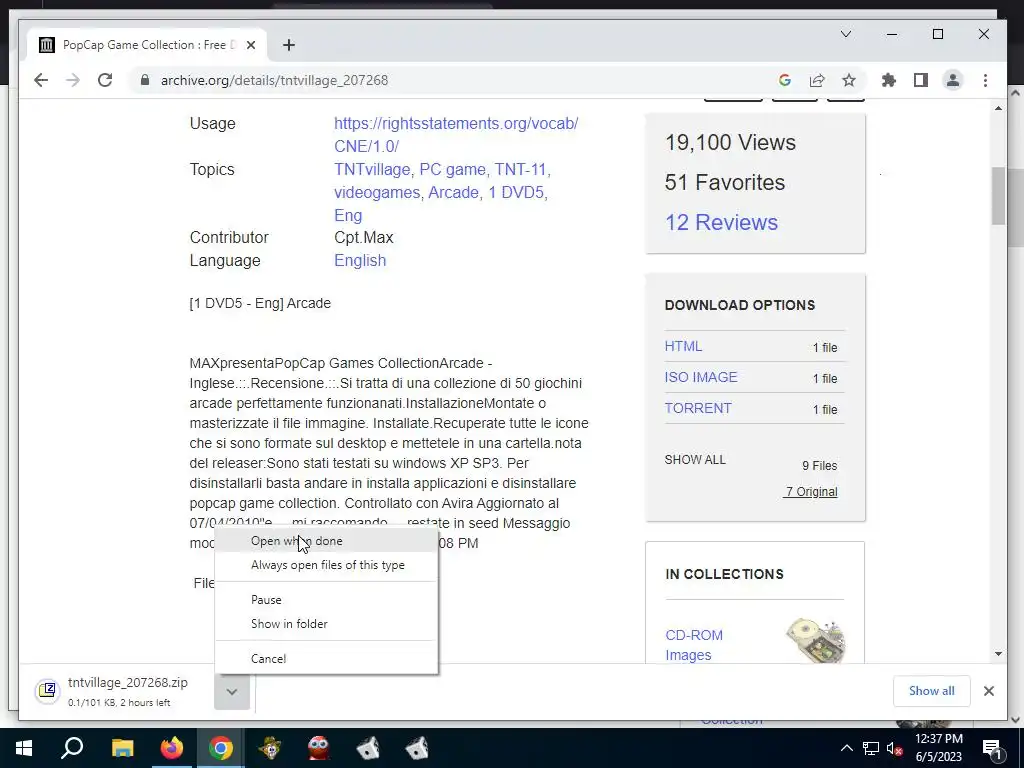Click the muted volume tray icon
Image resolution: width=1024 pixels, height=768 pixels.
[894, 748]
